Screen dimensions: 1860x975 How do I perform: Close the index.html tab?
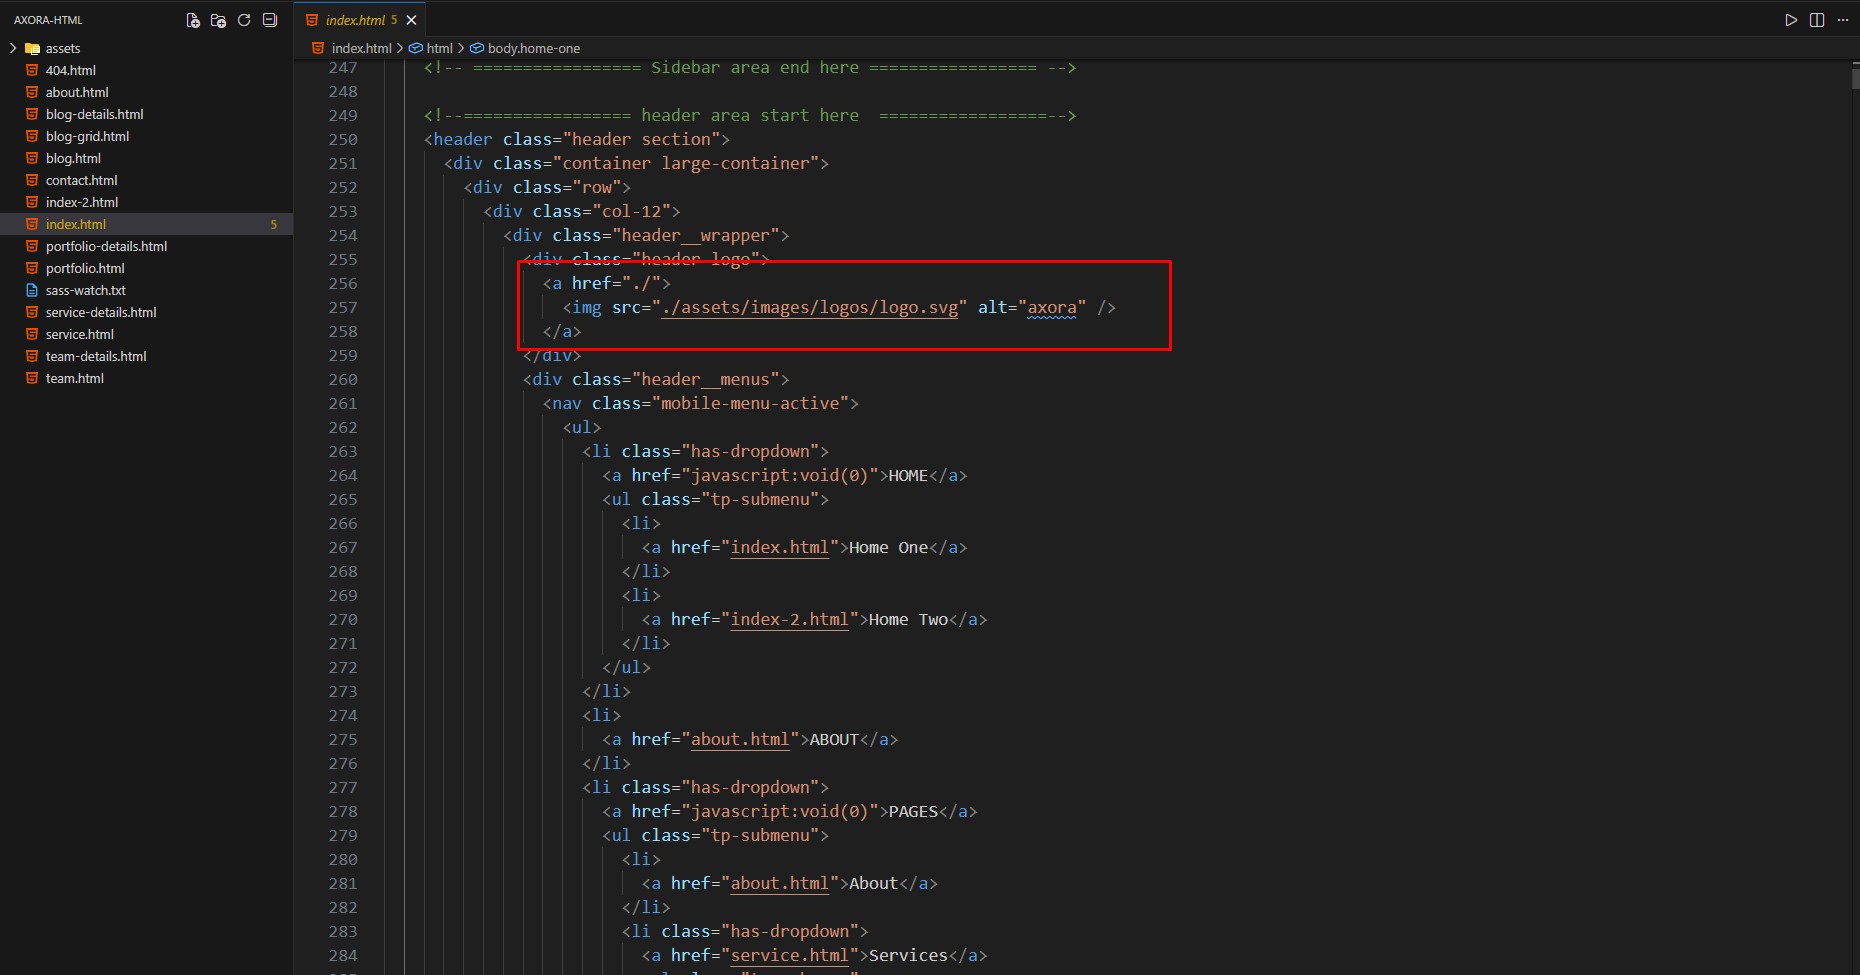[x=411, y=20]
